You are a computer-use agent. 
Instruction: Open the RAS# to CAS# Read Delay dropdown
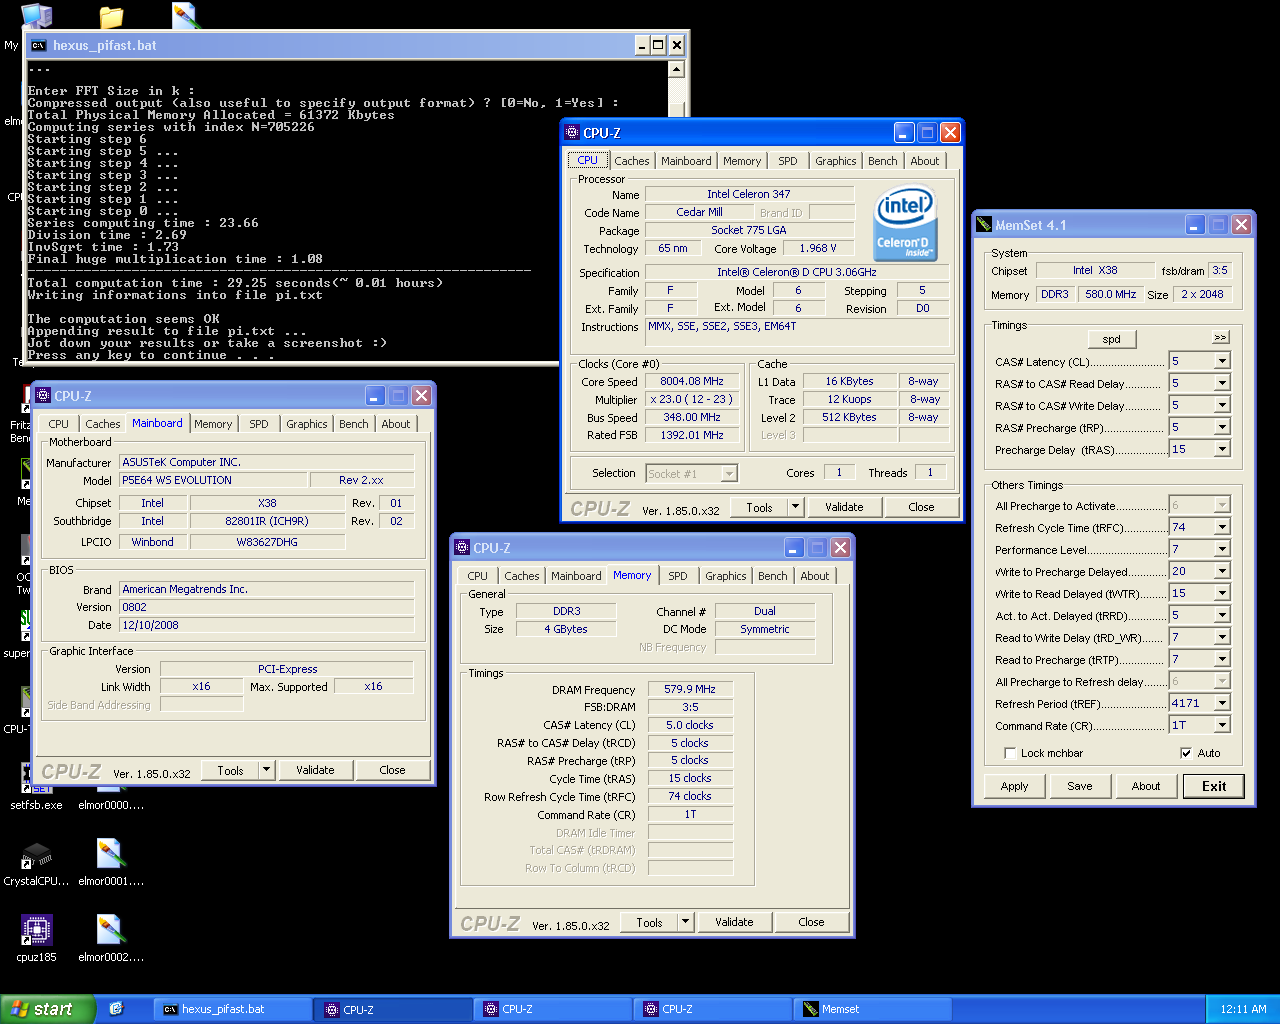pyautogui.click(x=1222, y=383)
